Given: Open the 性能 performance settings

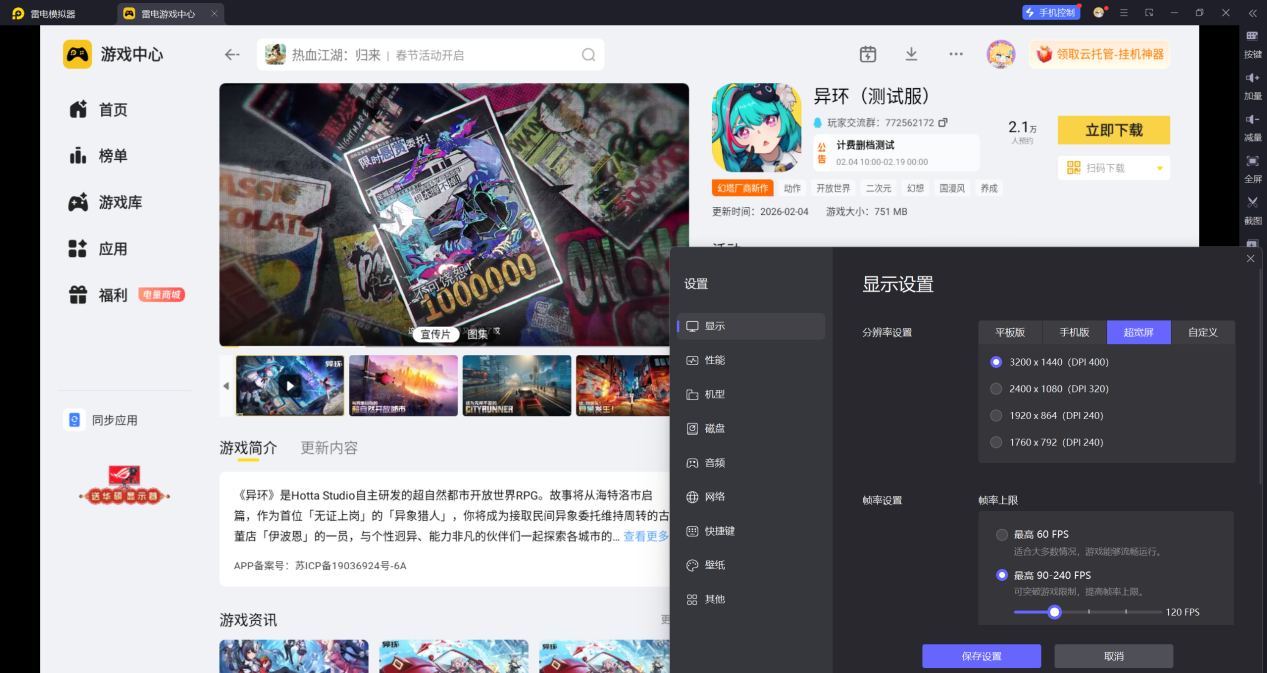Looking at the screenshot, I should (751, 360).
